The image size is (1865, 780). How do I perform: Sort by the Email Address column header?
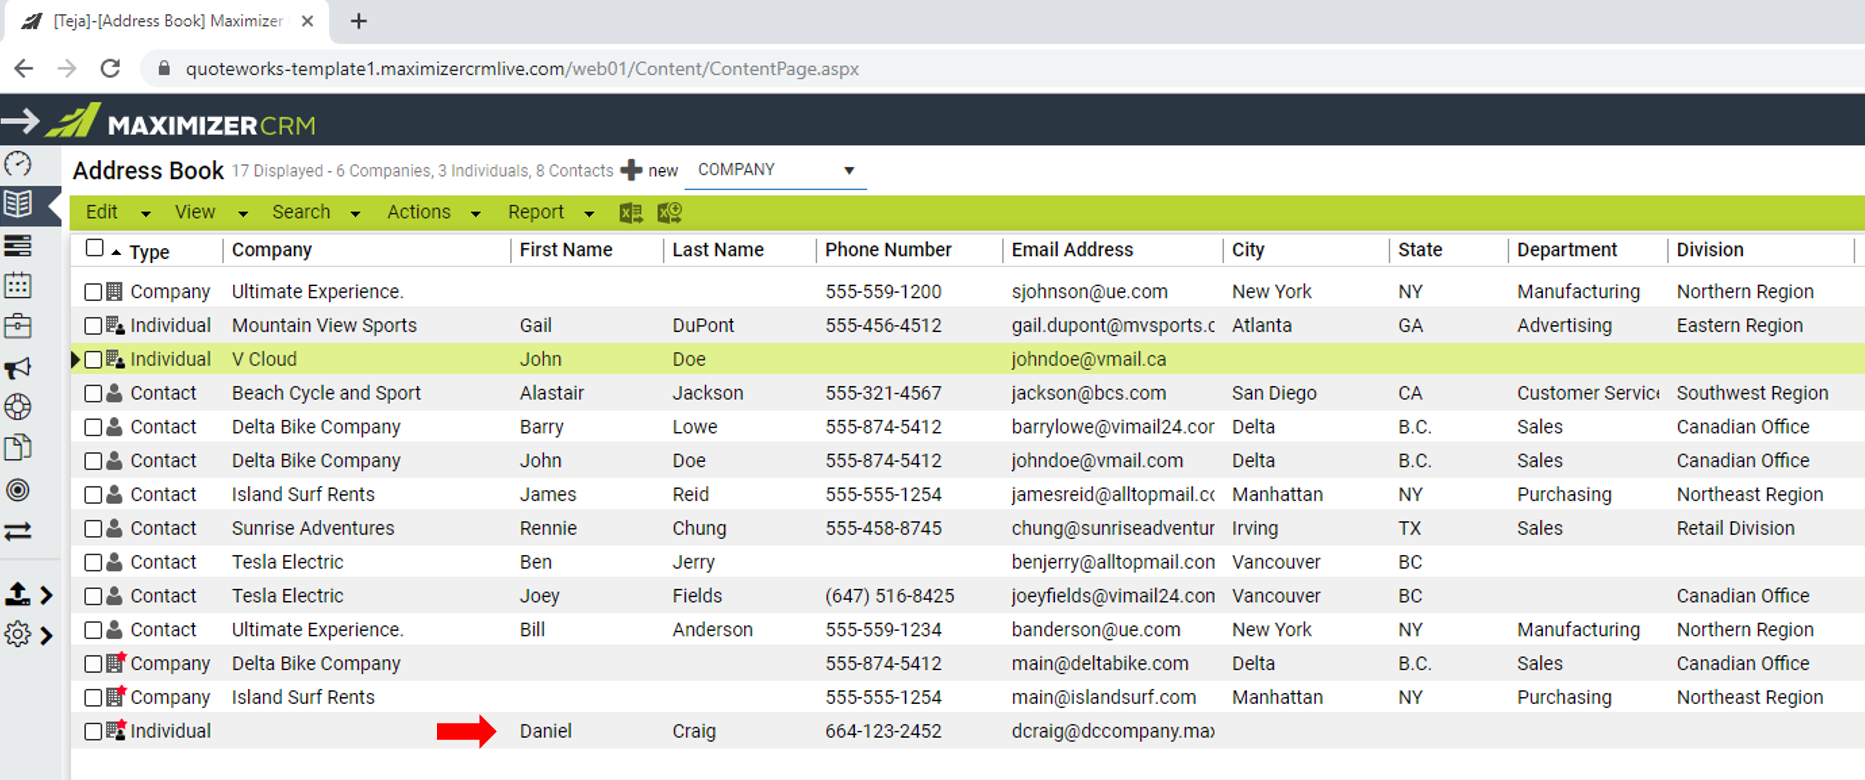point(1072,250)
